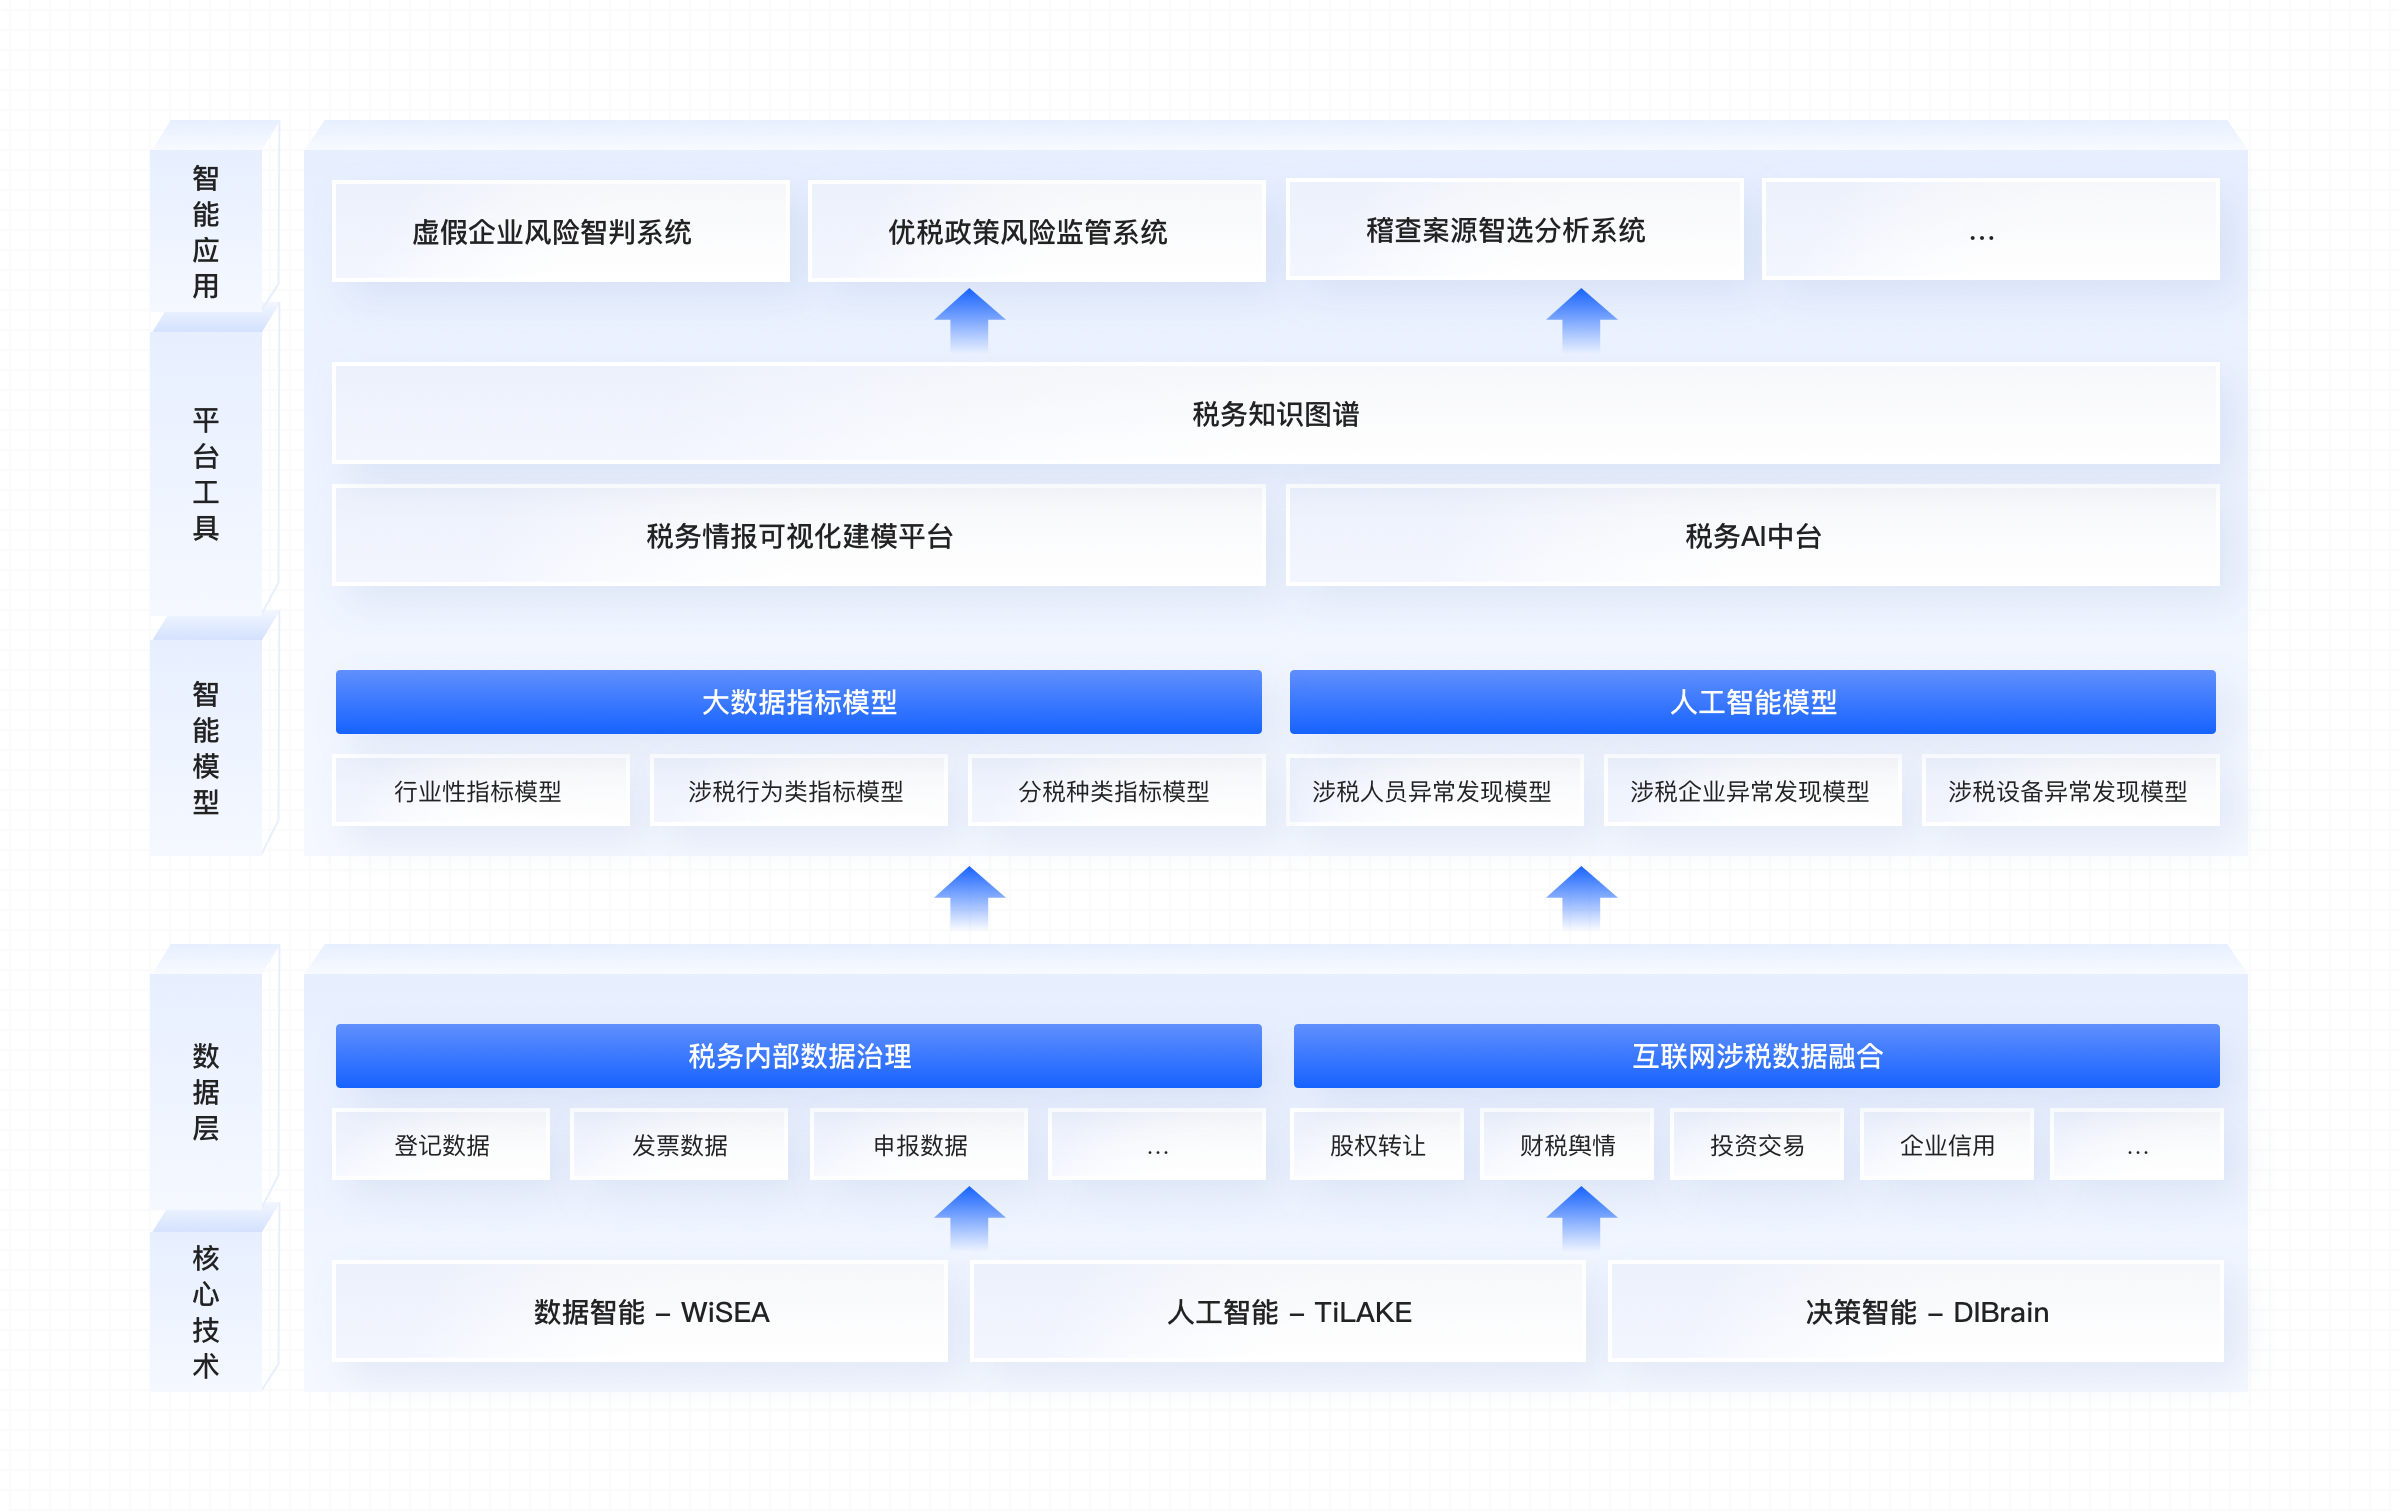Pick the 涉税设备异常发现模型 item
The width and height of the screenshot is (2400, 1512).
click(x=2071, y=790)
